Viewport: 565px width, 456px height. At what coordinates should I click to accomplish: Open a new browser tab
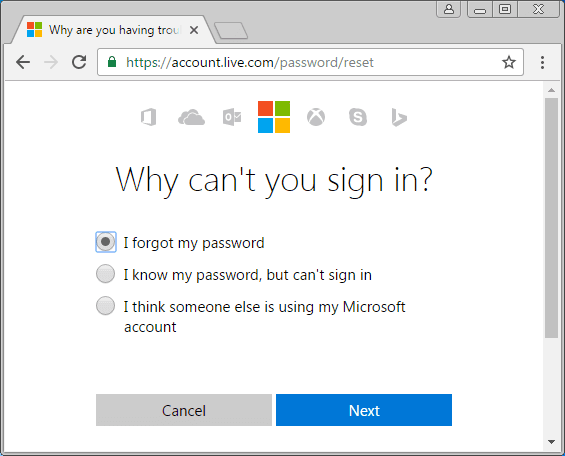tap(231, 30)
